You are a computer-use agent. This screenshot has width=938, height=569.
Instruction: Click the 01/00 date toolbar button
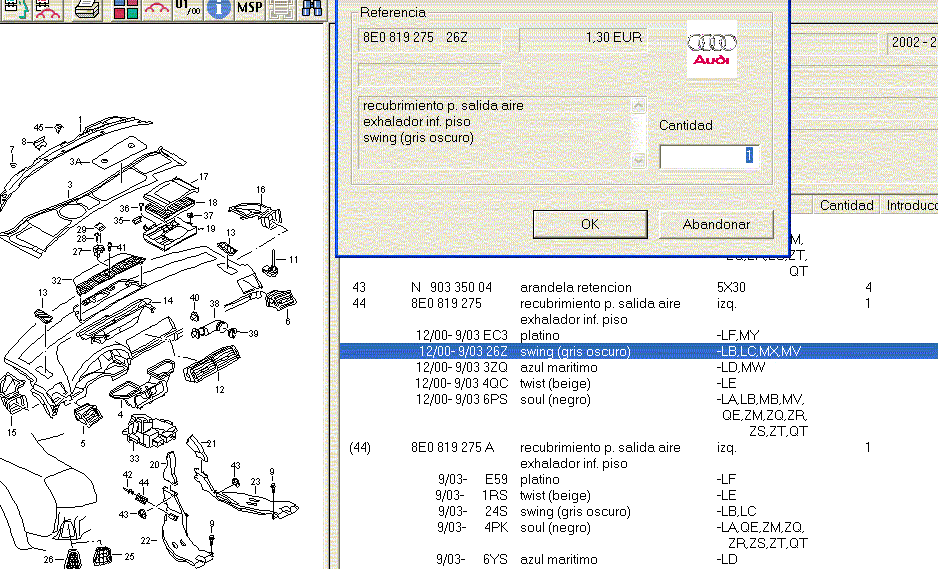(188, 9)
